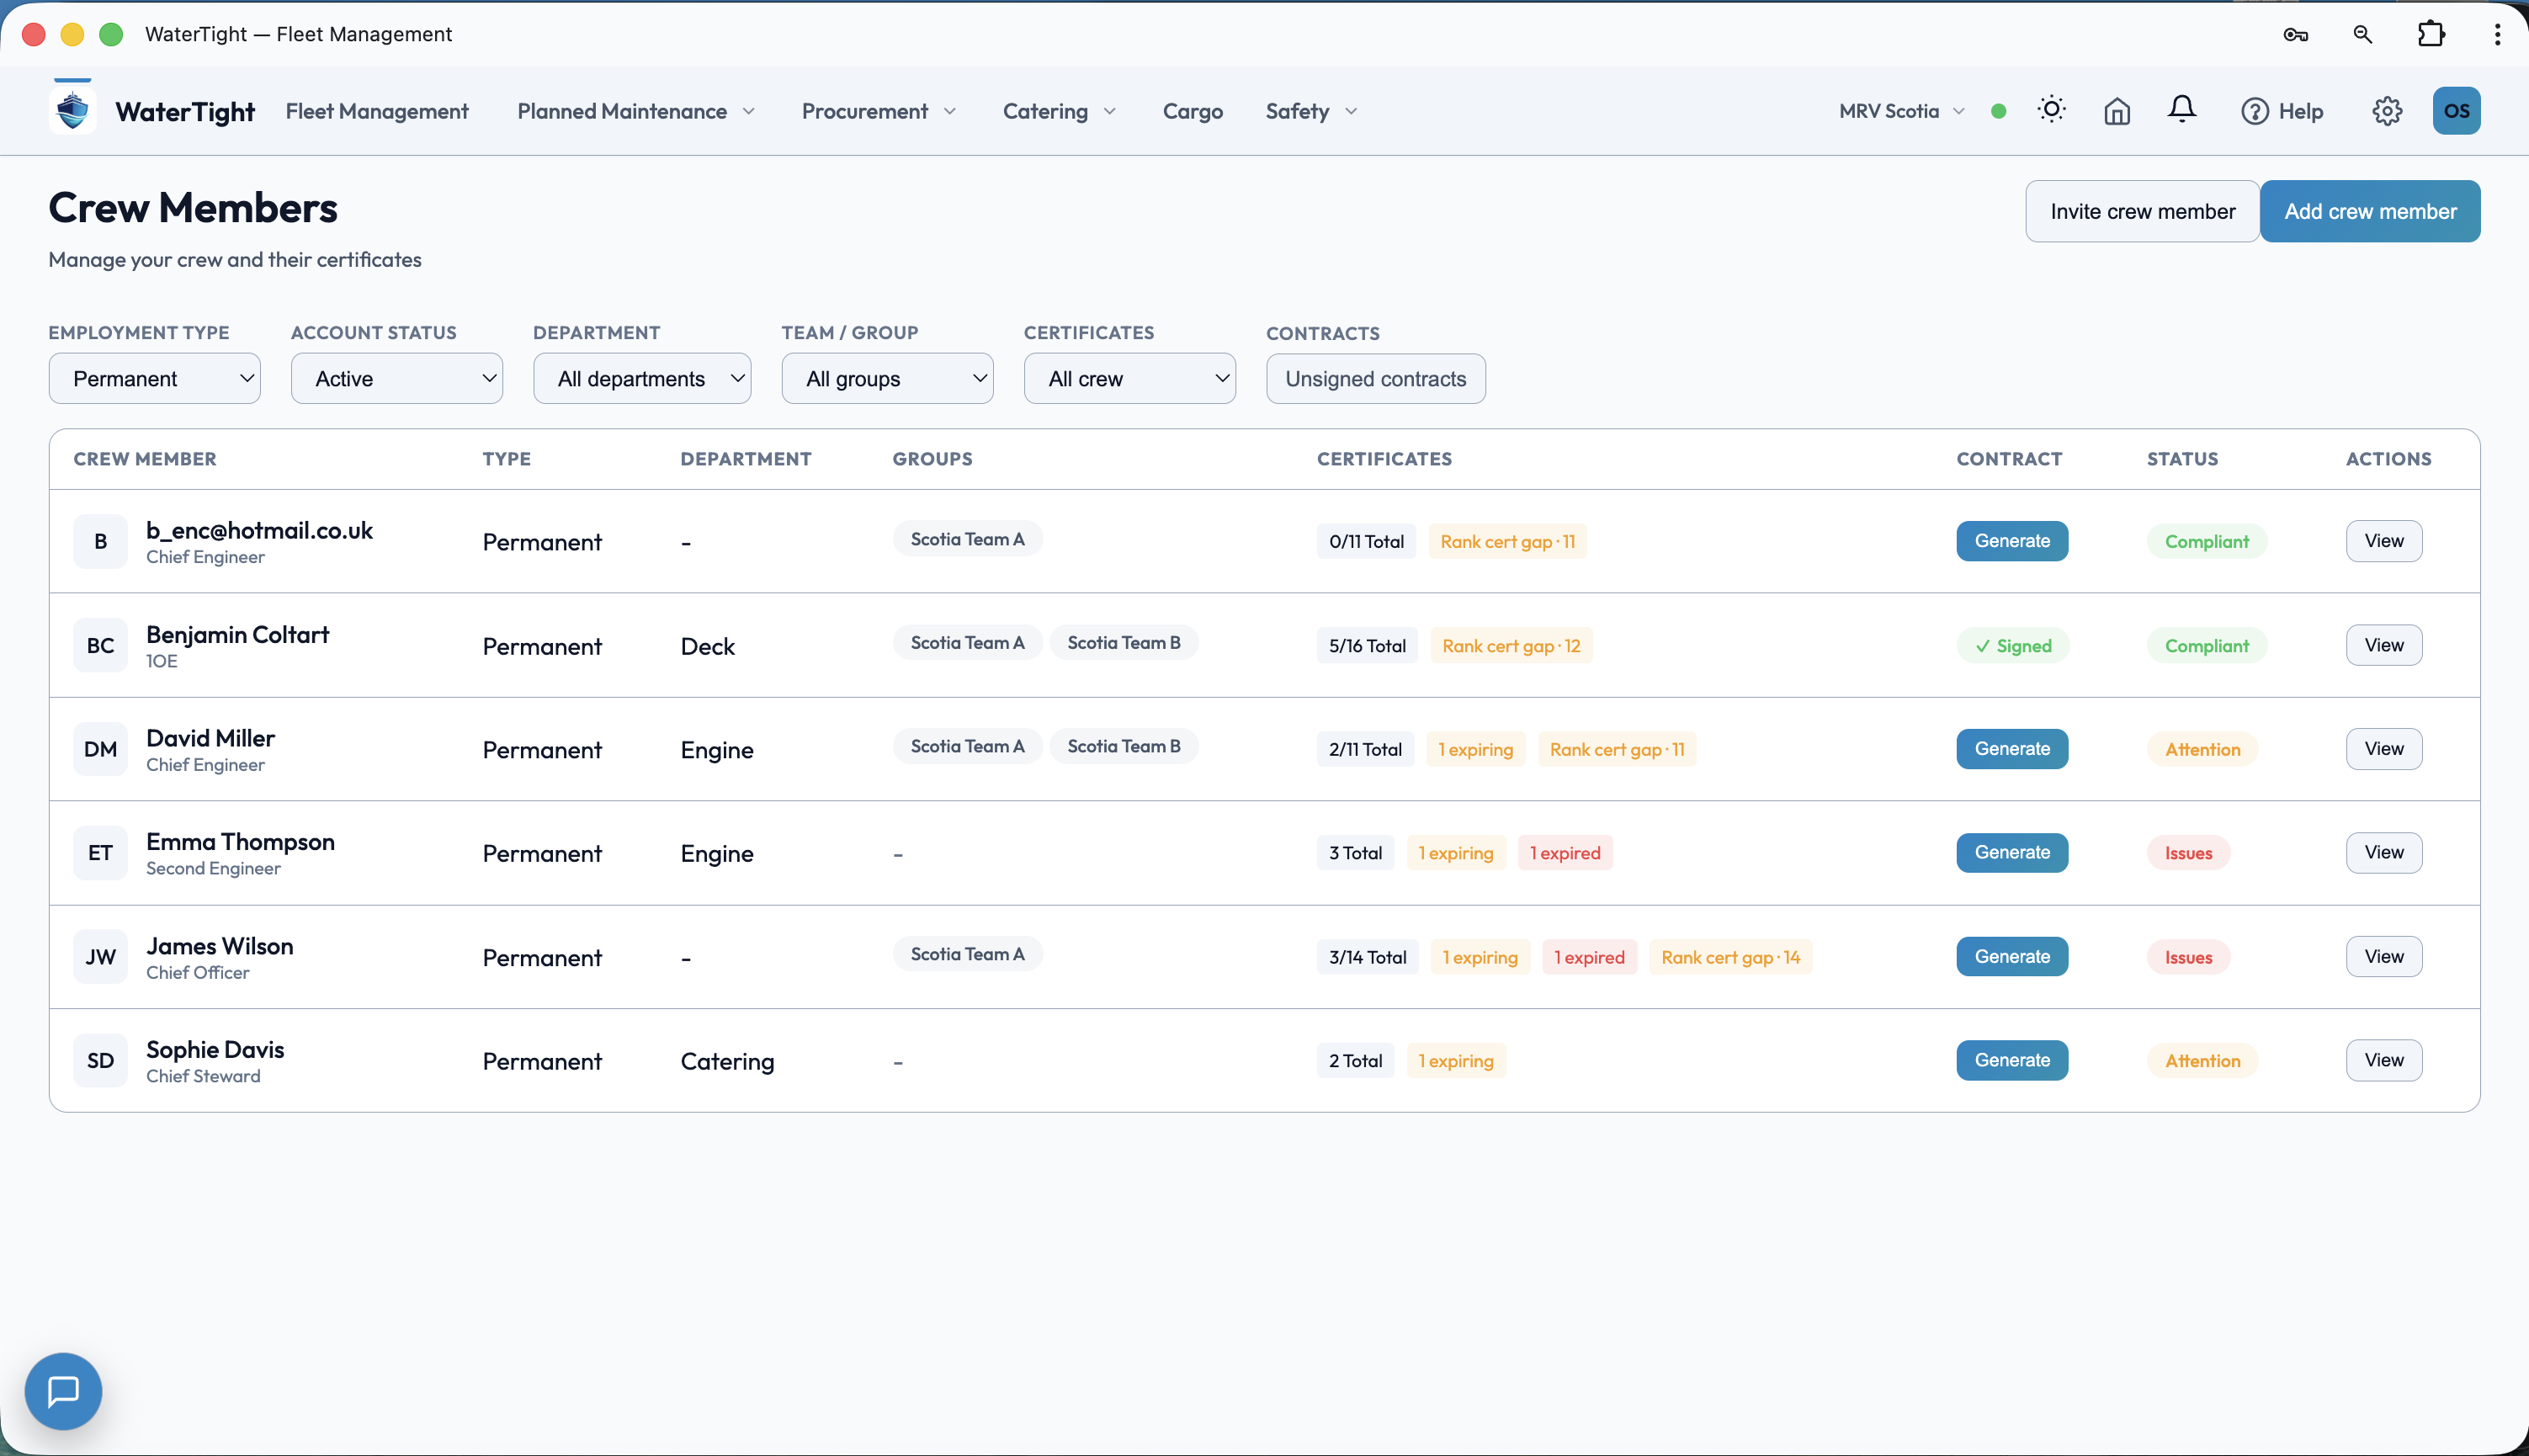The image size is (2529, 1456).
Task: Generate contract for James Wilson
Action: point(2012,957)
